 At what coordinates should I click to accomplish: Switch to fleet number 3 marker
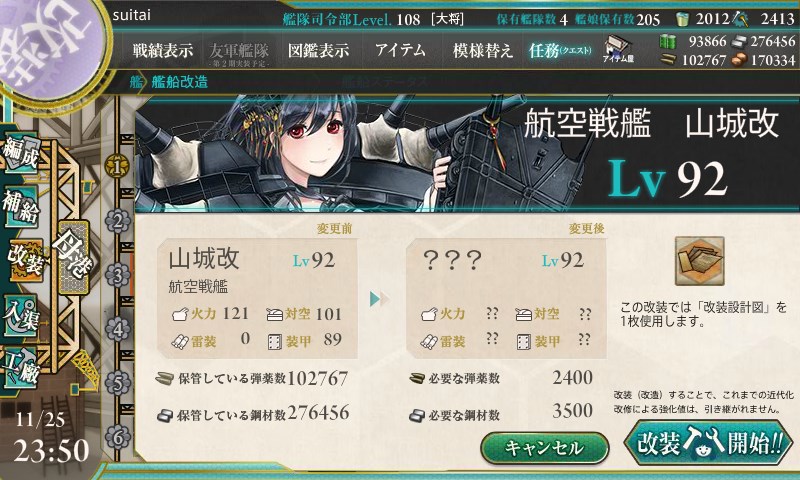(x=117, y=275)
